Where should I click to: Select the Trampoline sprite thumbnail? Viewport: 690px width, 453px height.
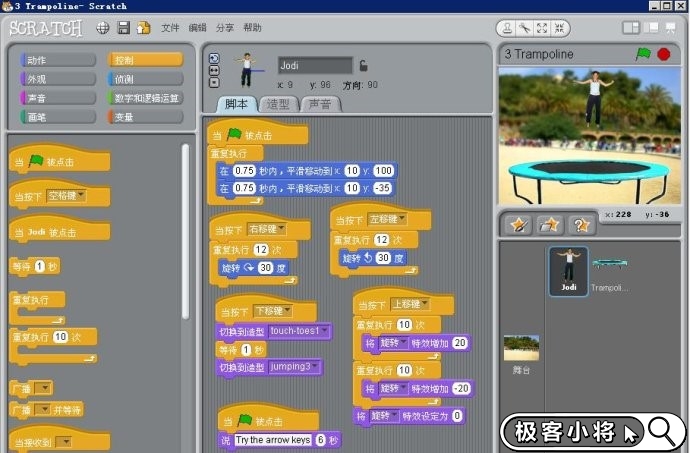[x=610, y=270]
